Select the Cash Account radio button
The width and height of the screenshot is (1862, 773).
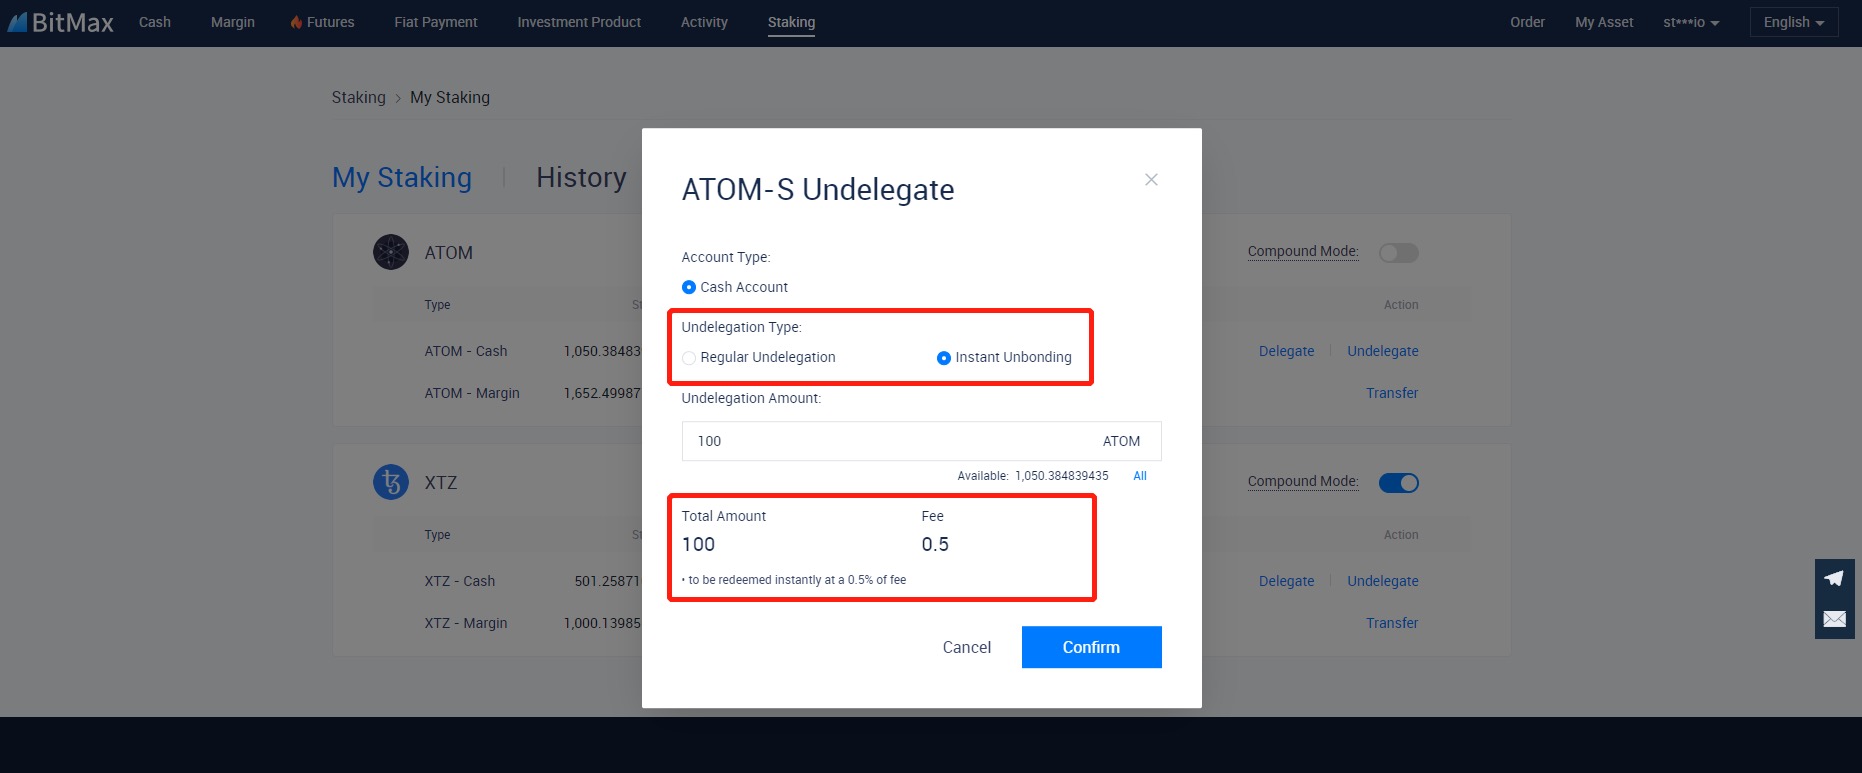coord(689,288)
